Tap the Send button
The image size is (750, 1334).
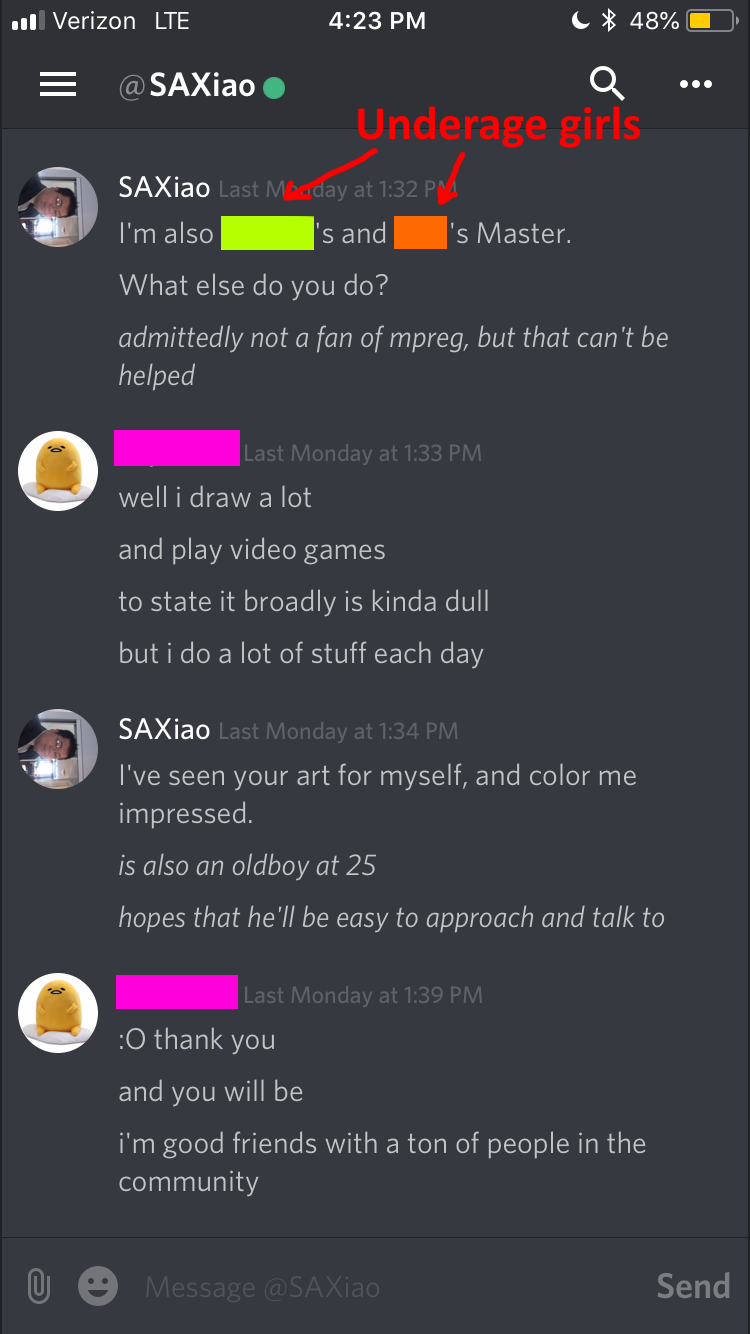[693, 1286]
